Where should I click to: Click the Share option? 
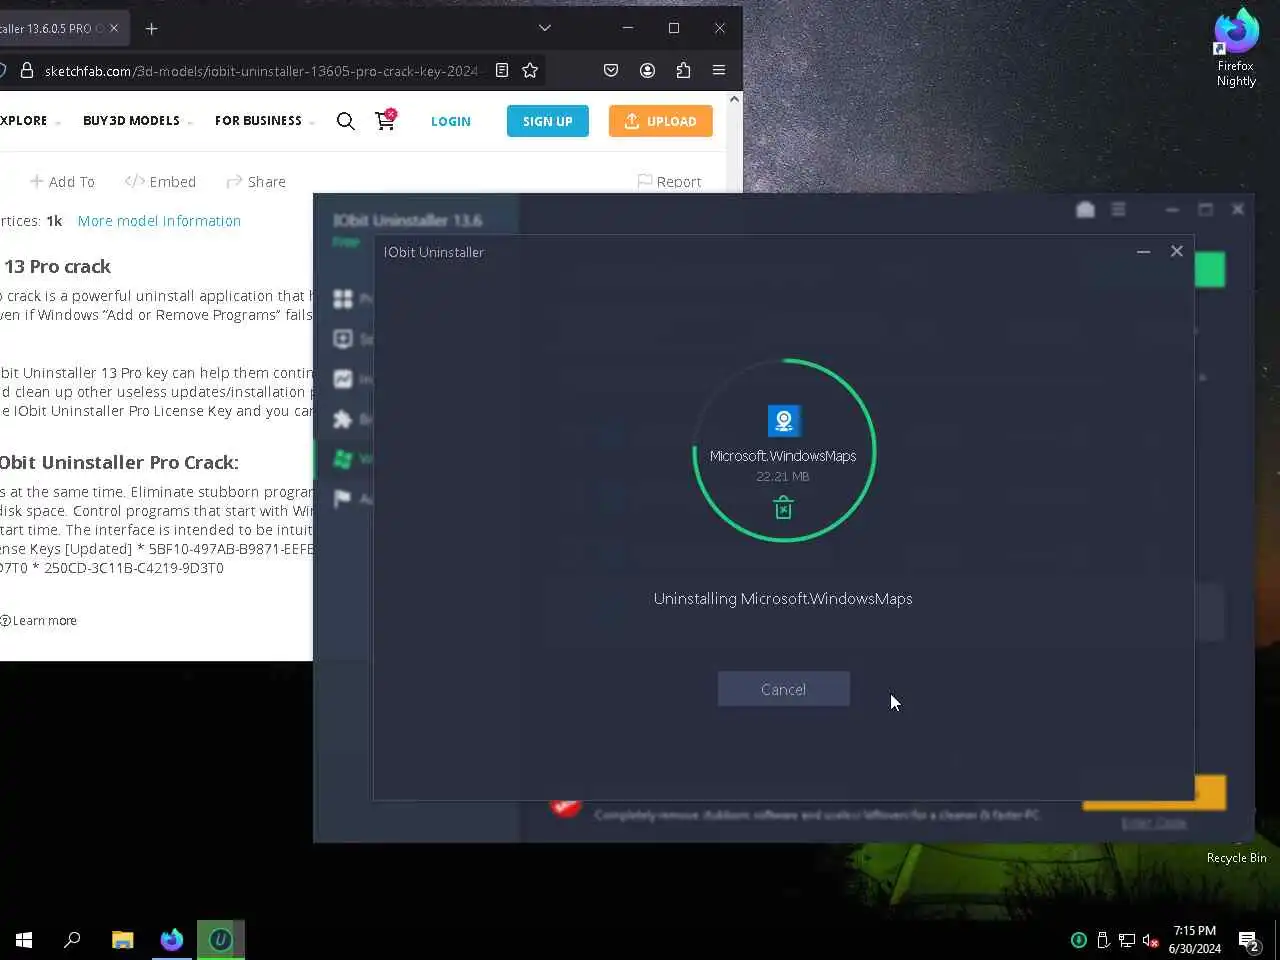256,181
